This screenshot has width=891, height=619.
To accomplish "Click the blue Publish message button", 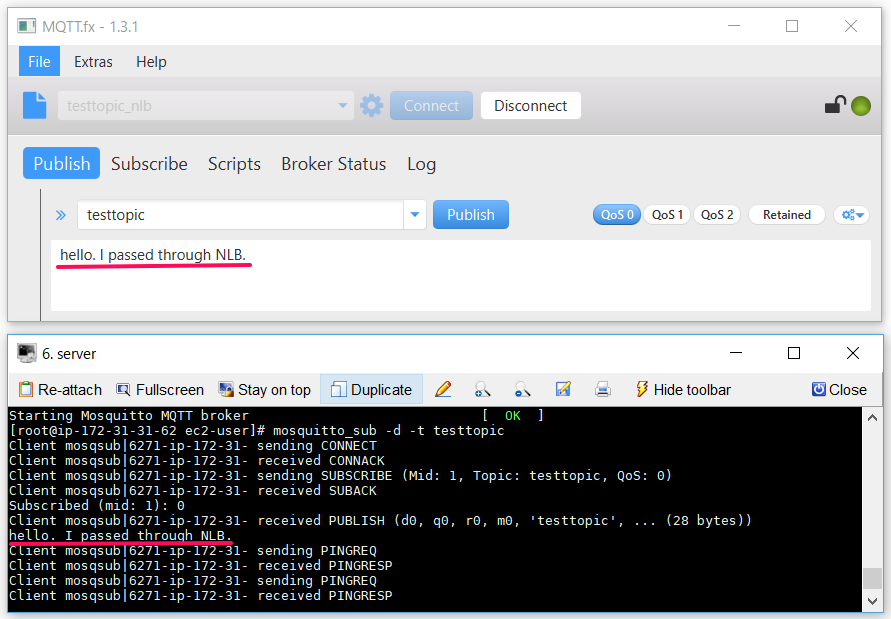I will click(x=471, y=215).
